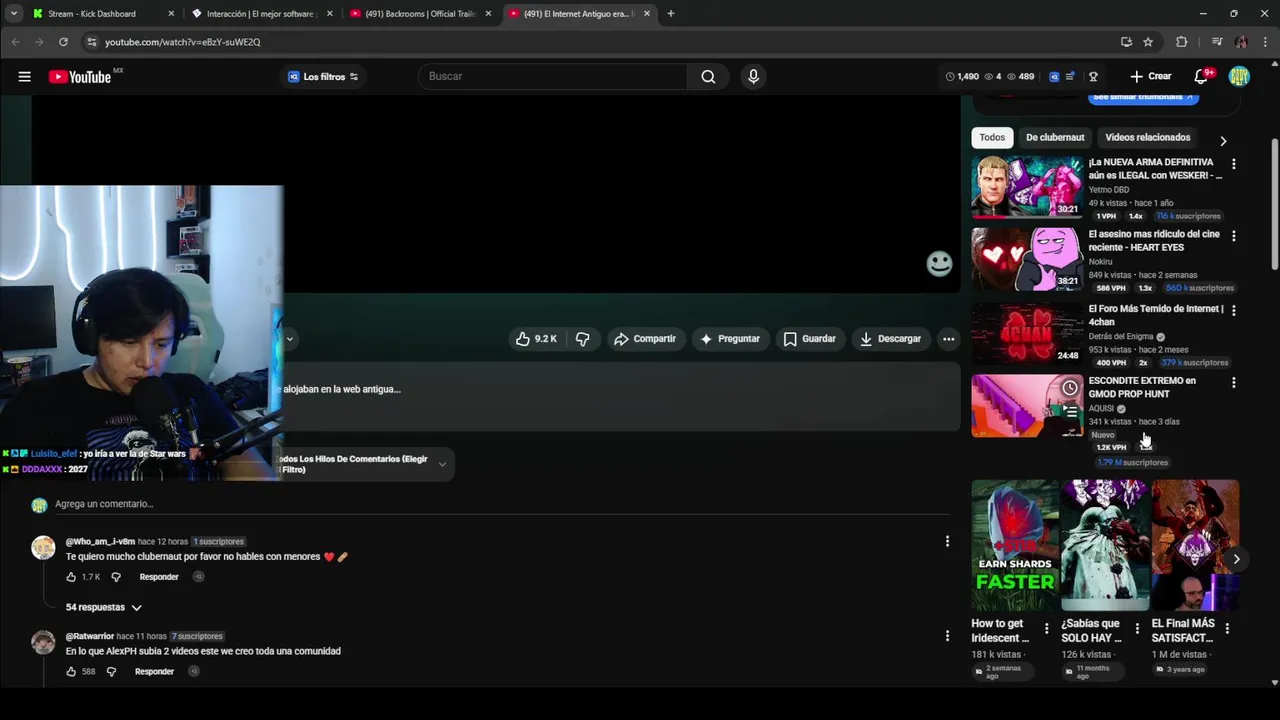Go to YouTube home via logo

80,77
